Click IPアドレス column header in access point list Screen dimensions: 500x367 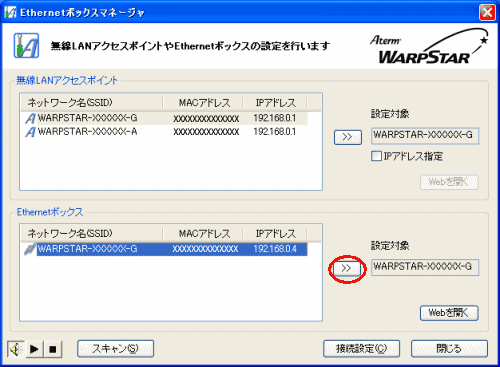click(275, 103)
